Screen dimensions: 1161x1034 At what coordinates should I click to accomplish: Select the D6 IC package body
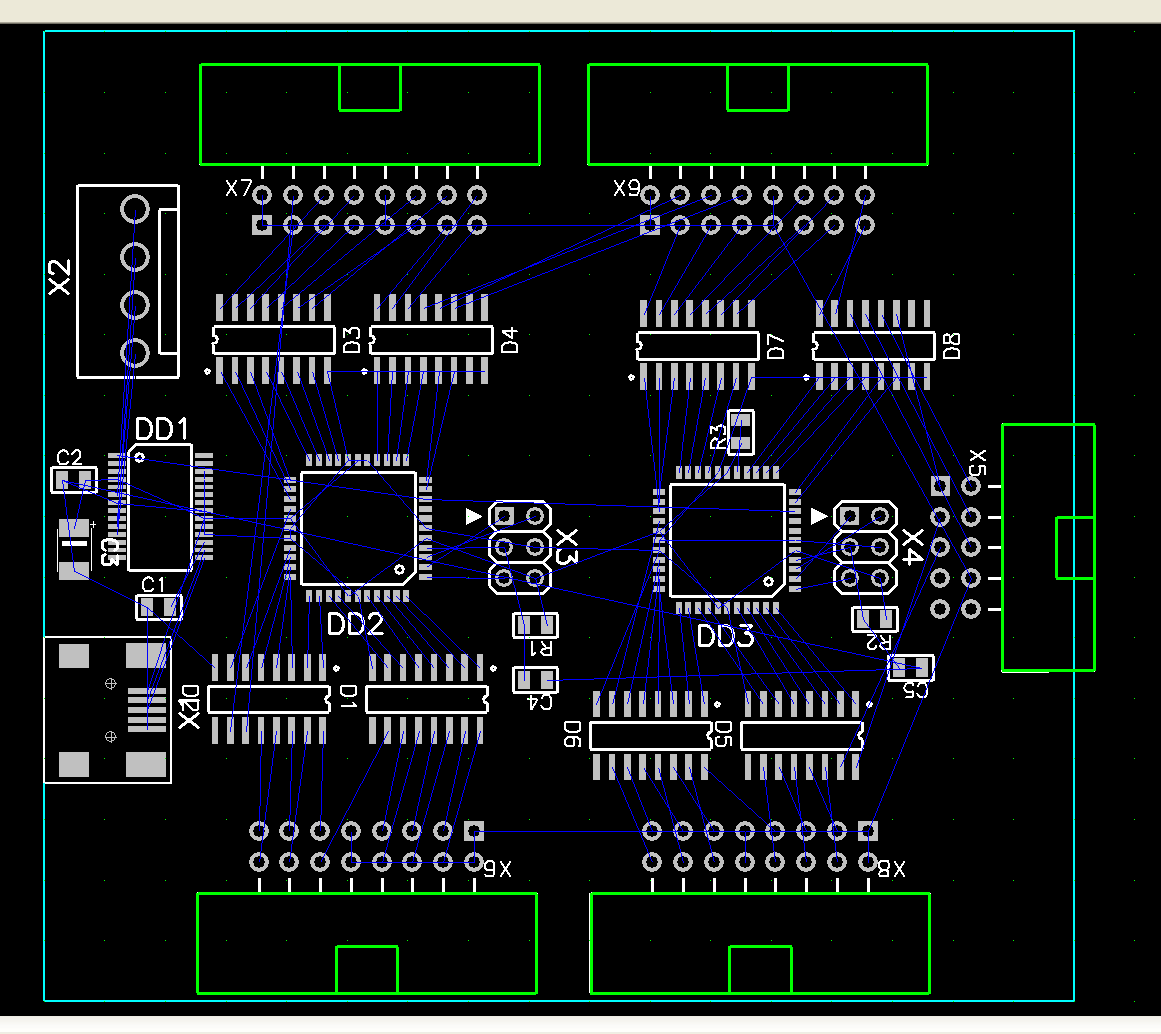click(x=651, y=736)
